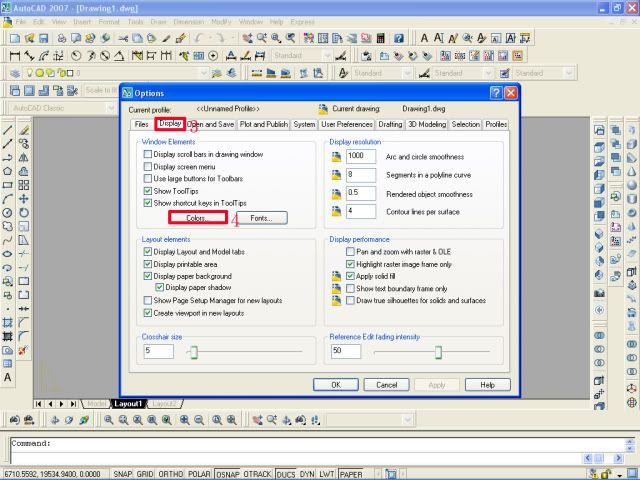640x480 pixels.
Task: Click the Colors... button
Action: coord(195,217)
